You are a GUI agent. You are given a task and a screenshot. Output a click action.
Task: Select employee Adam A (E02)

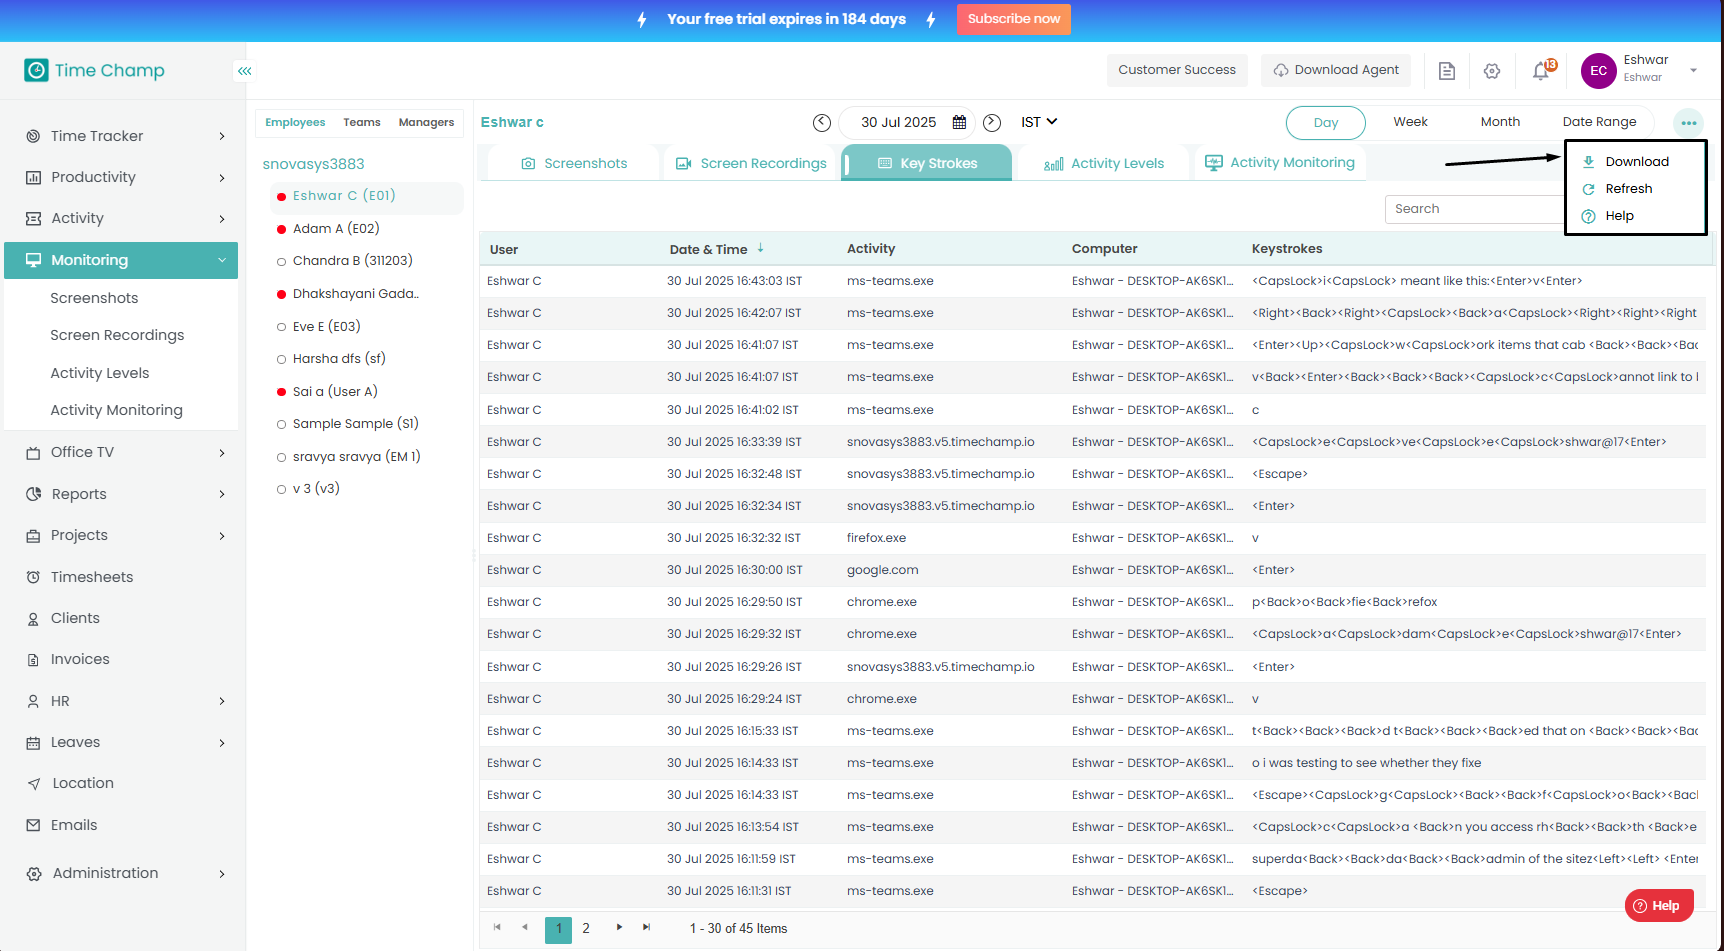point(335,229)
